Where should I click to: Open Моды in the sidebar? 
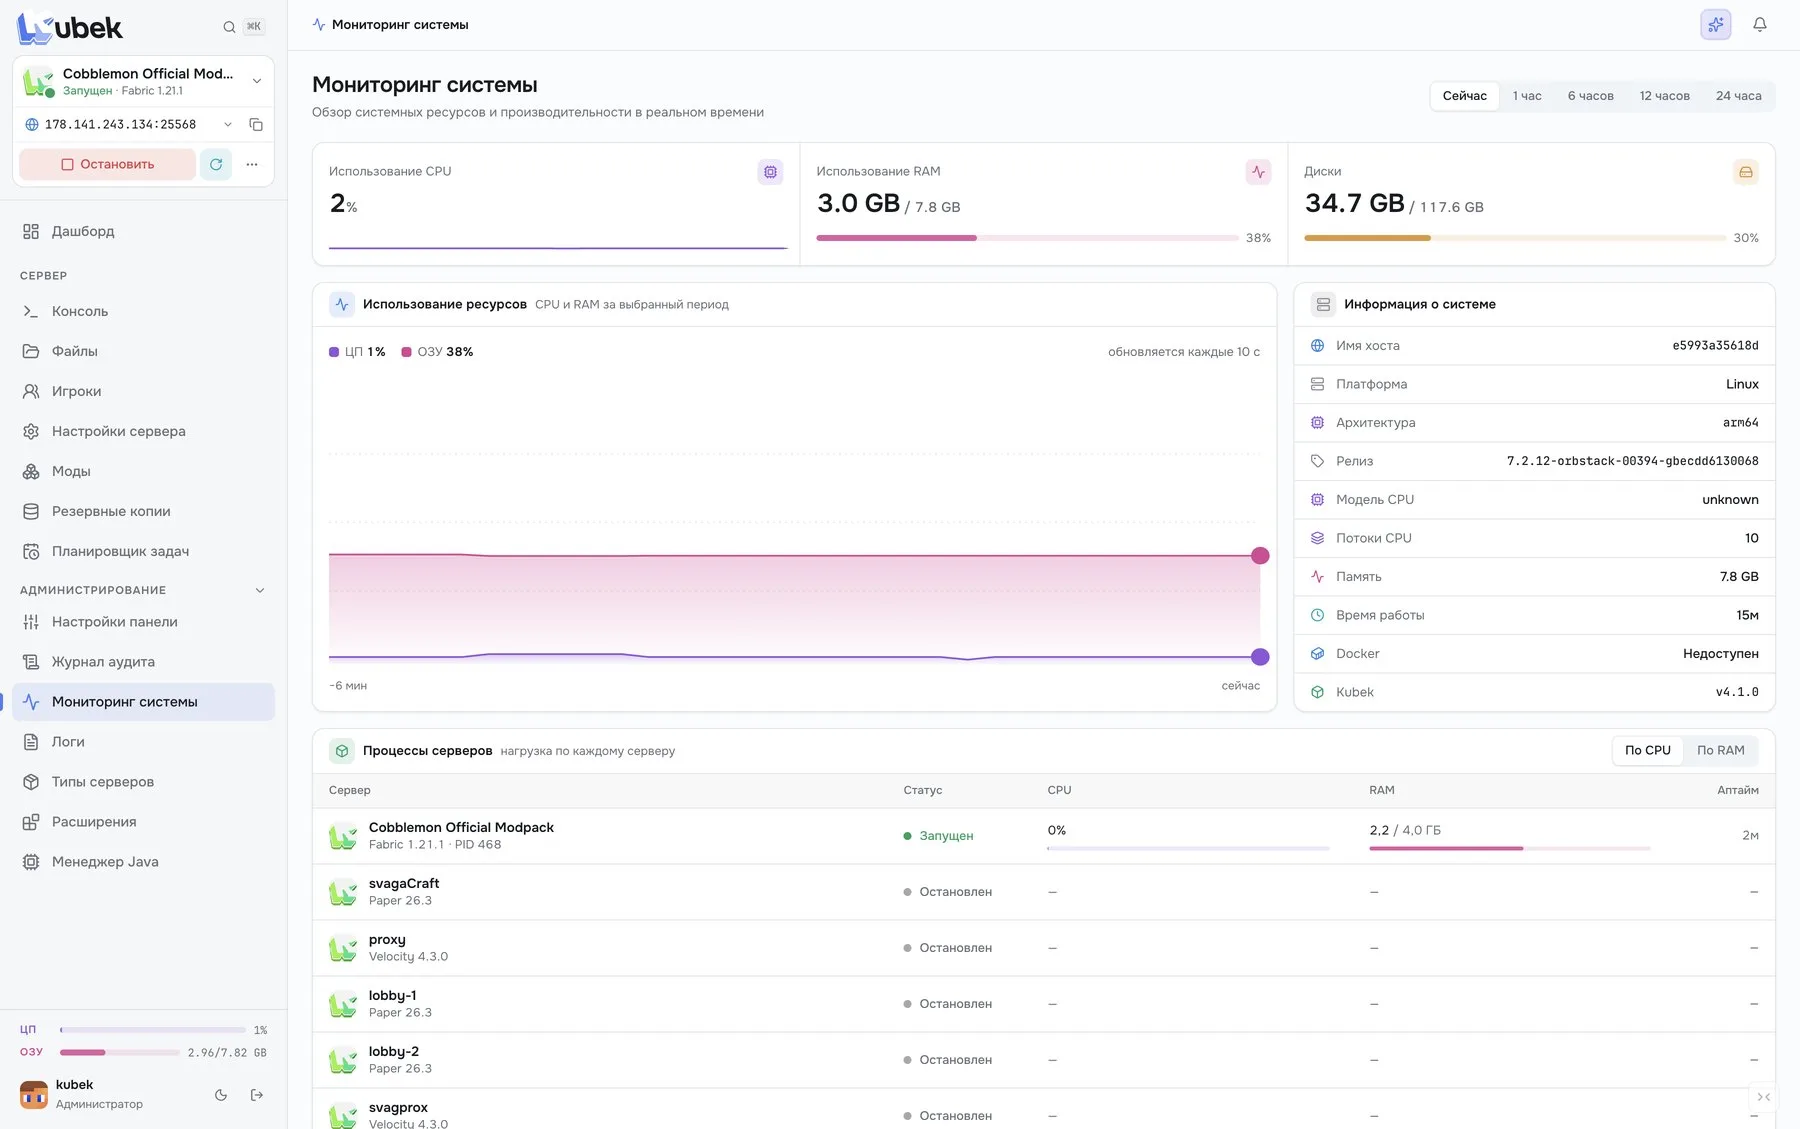tap(143, 471)
